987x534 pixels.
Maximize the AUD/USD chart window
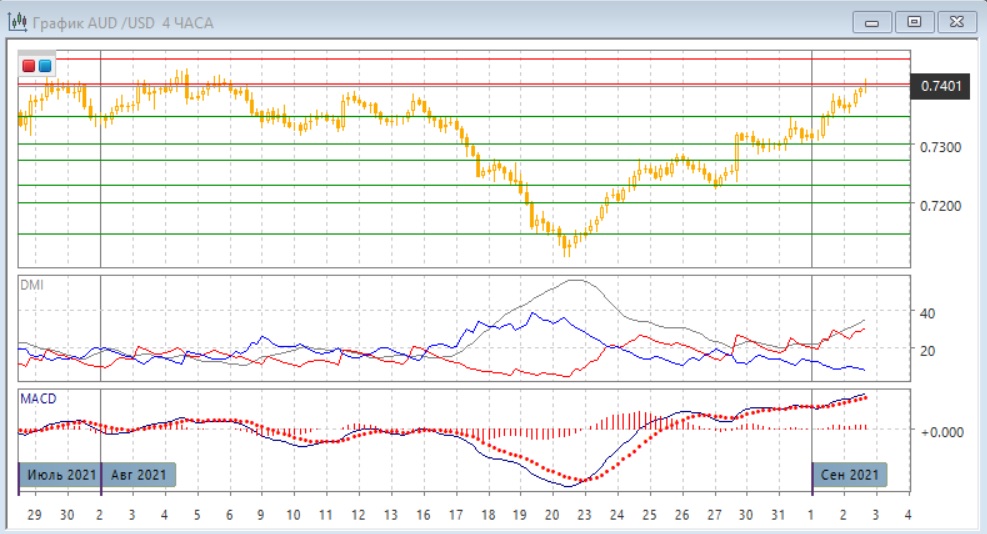[x=914, y=21]
